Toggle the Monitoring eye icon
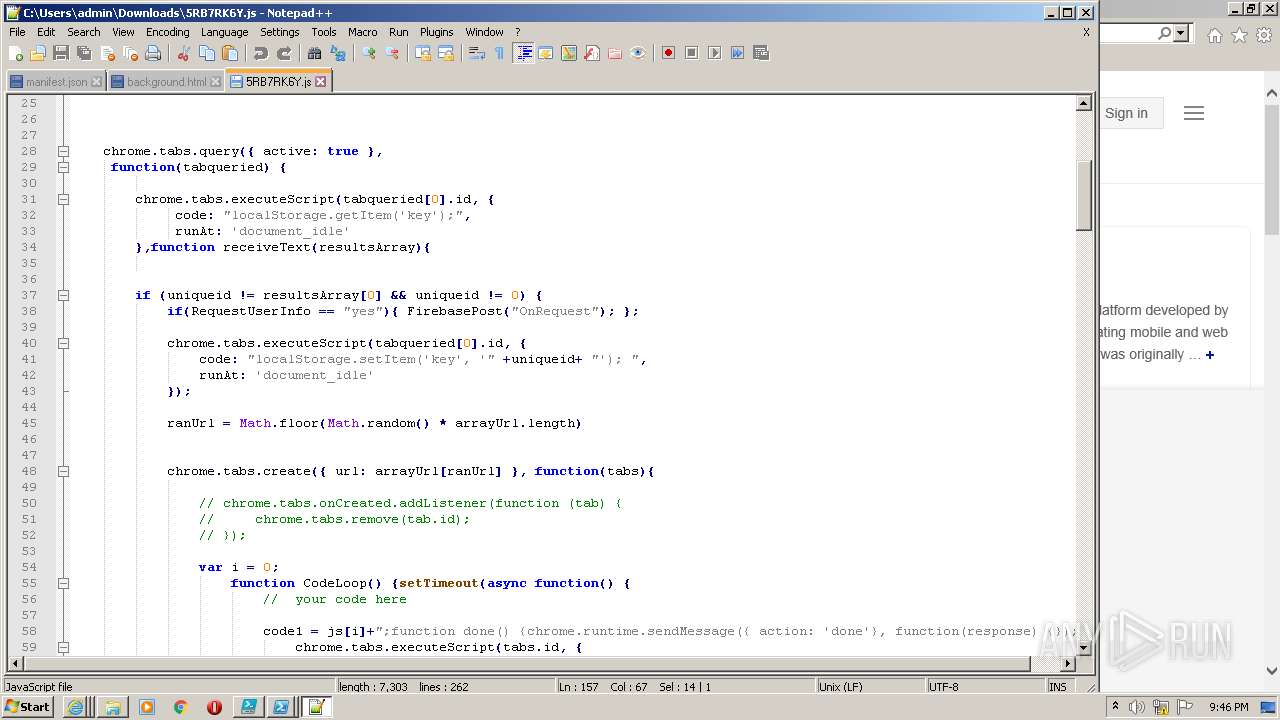The image size is (1280, 720). (638, 53)
